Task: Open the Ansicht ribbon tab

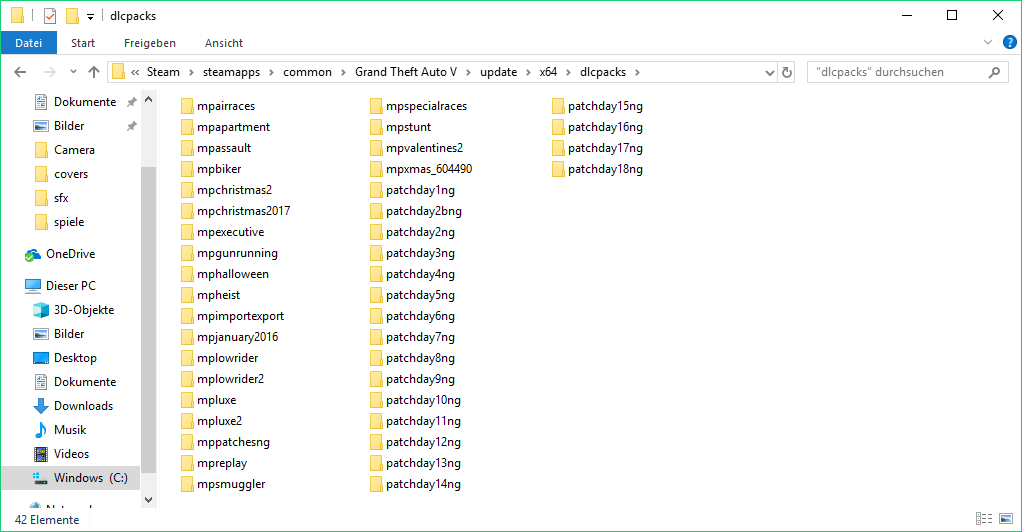Action: (x=224, y=43)
